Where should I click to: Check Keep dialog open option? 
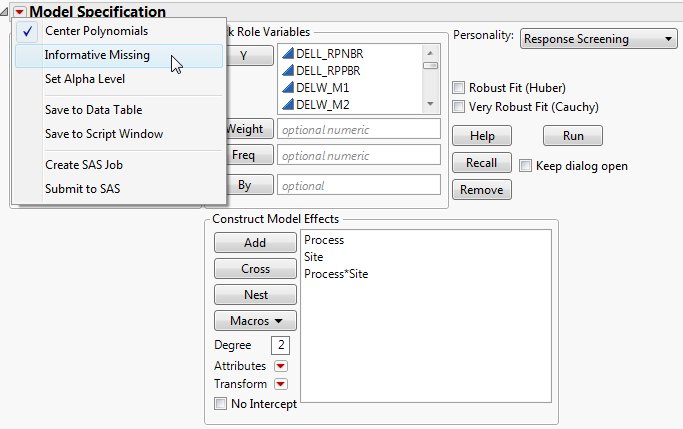click(x=526, y=166)
